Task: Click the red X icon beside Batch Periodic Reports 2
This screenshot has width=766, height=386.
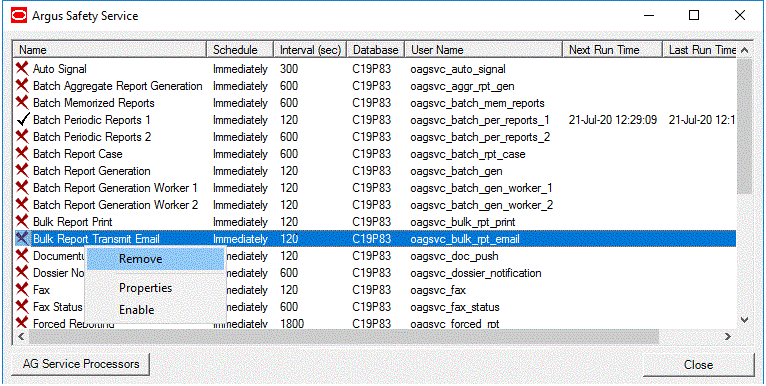Action: click(22, 137)
